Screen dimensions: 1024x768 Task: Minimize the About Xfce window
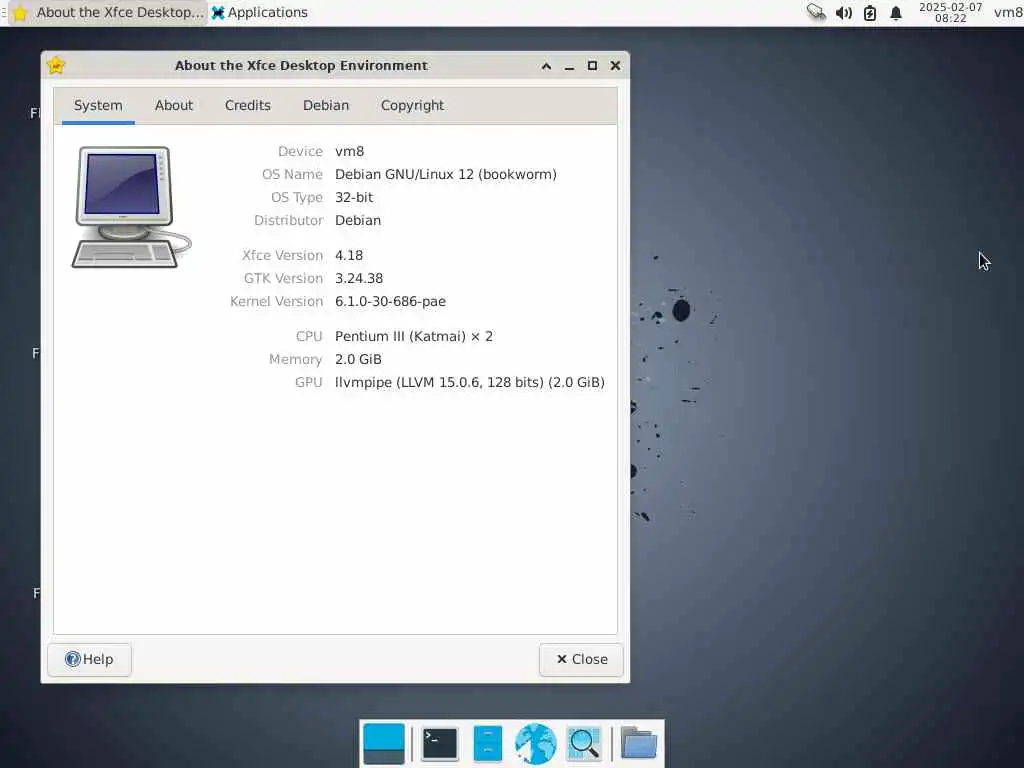click(x=569, y=66)
